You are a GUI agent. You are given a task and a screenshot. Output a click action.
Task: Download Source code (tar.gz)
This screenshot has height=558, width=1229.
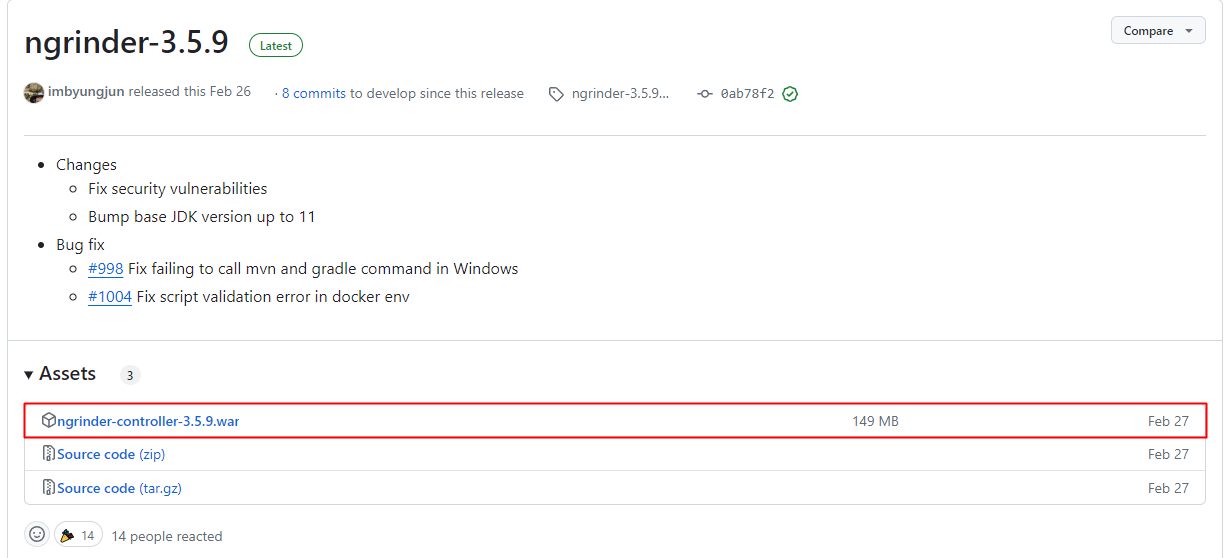point(119,488)
